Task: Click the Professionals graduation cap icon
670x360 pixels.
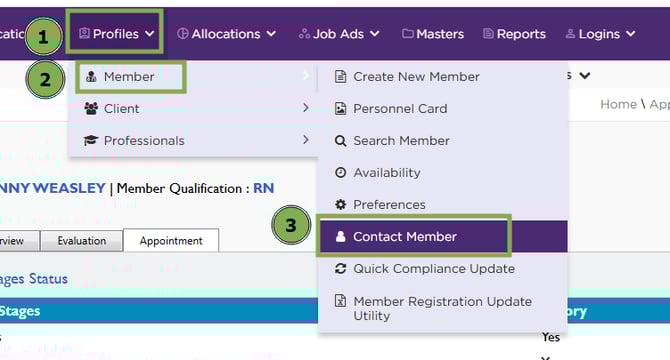Action: [x=91, y=140]
